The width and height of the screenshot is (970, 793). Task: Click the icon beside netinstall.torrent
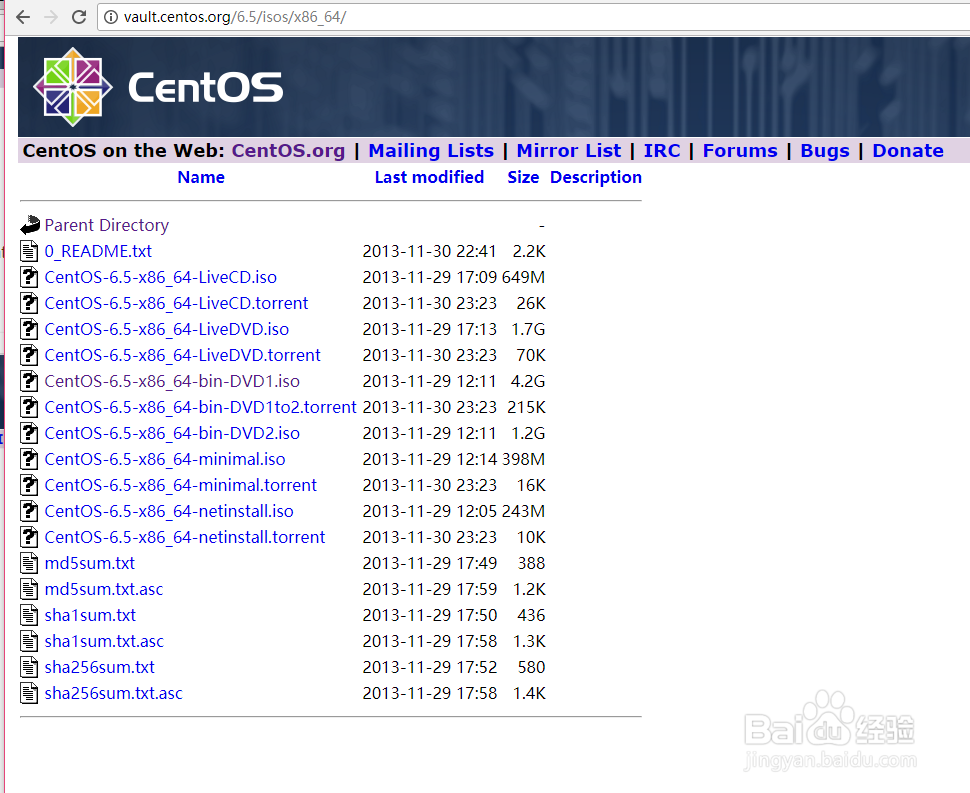(x=29, y=536)
